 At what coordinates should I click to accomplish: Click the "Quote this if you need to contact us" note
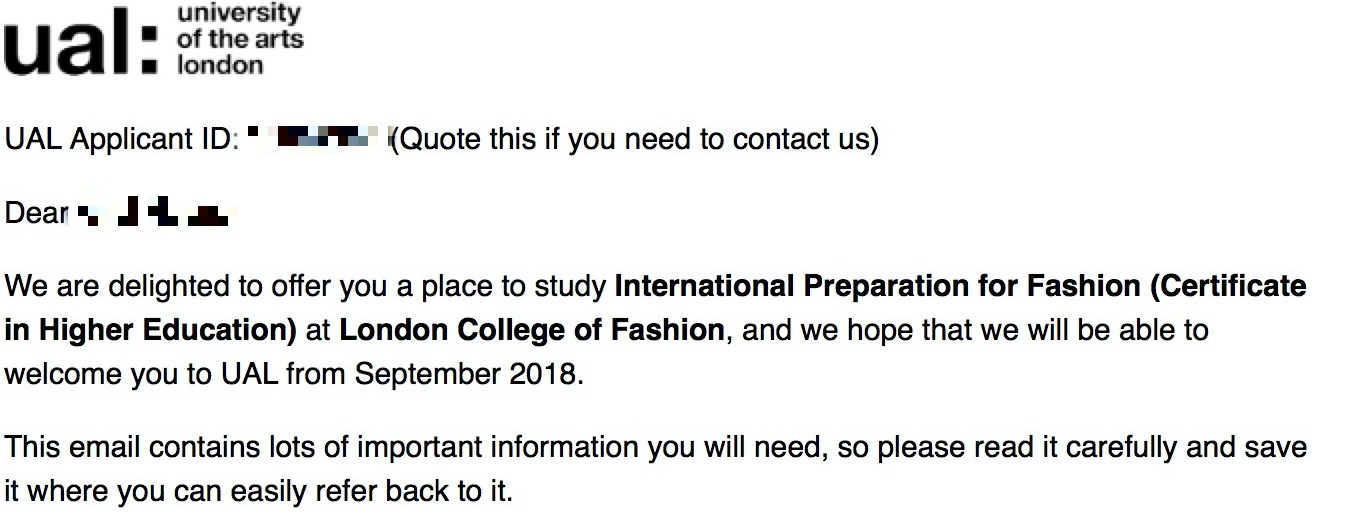pos(635,140)
